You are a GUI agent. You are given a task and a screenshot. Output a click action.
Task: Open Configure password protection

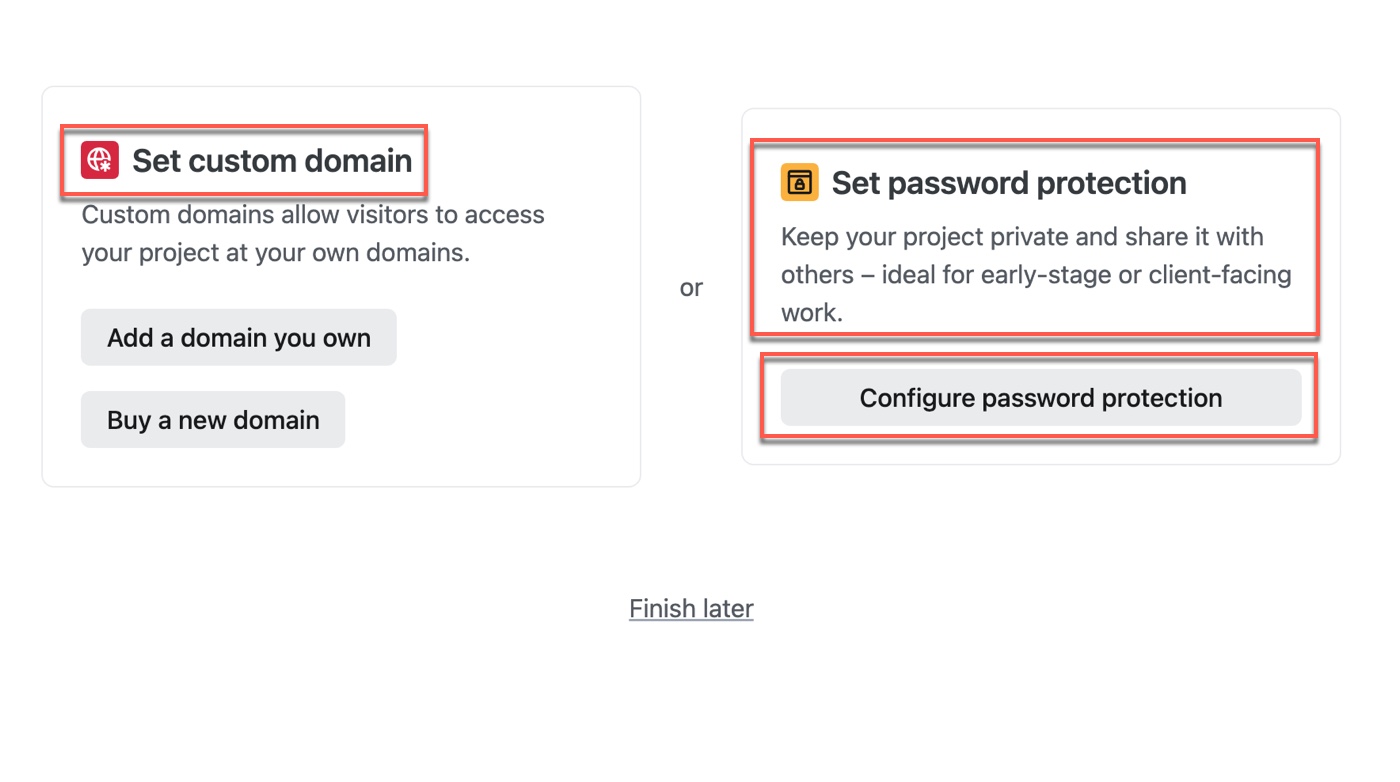point(1041,398)
